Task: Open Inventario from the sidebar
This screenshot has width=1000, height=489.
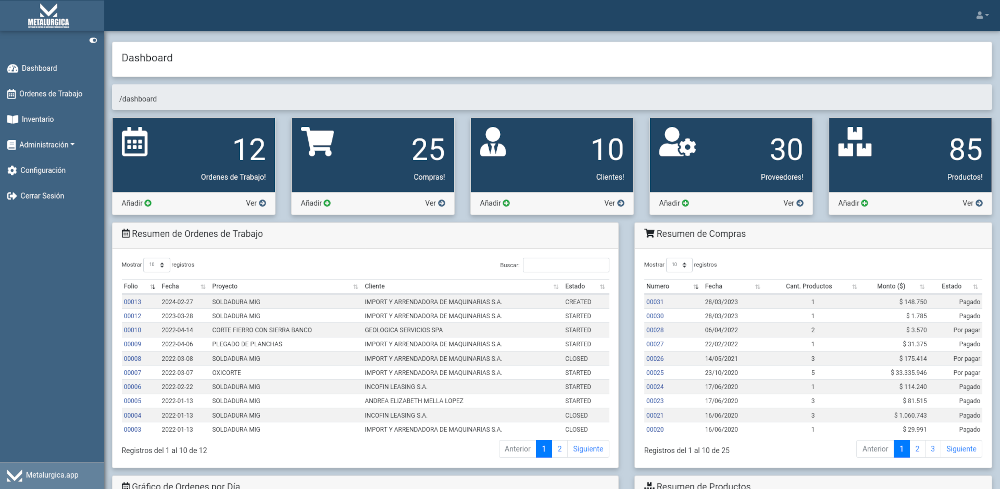Action: [37, 119]
